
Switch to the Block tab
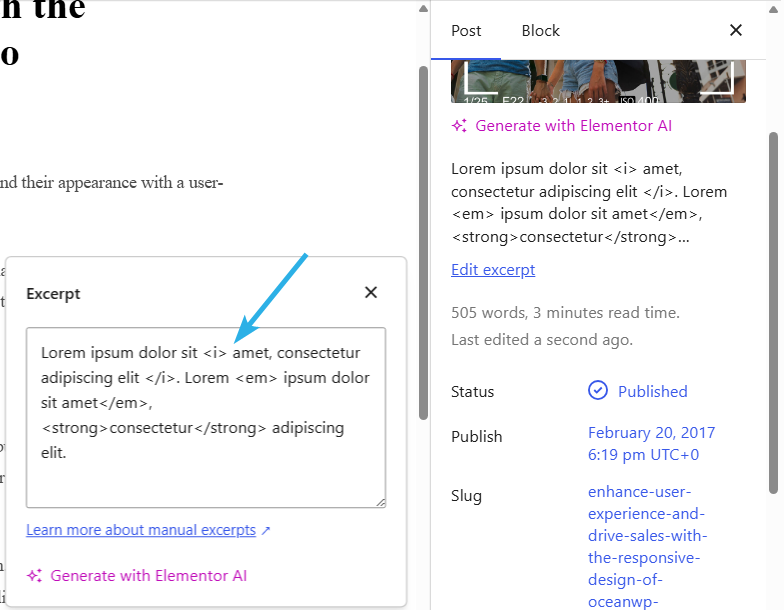click(x=540, y=31)
